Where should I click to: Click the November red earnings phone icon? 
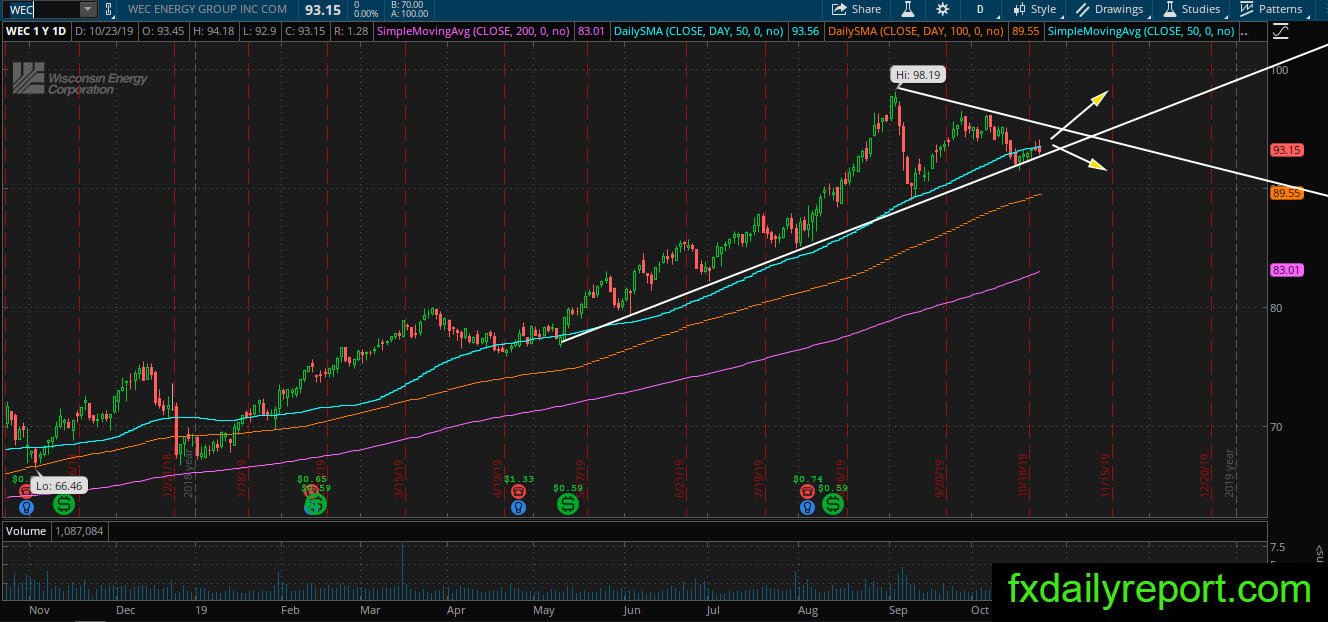25,492
